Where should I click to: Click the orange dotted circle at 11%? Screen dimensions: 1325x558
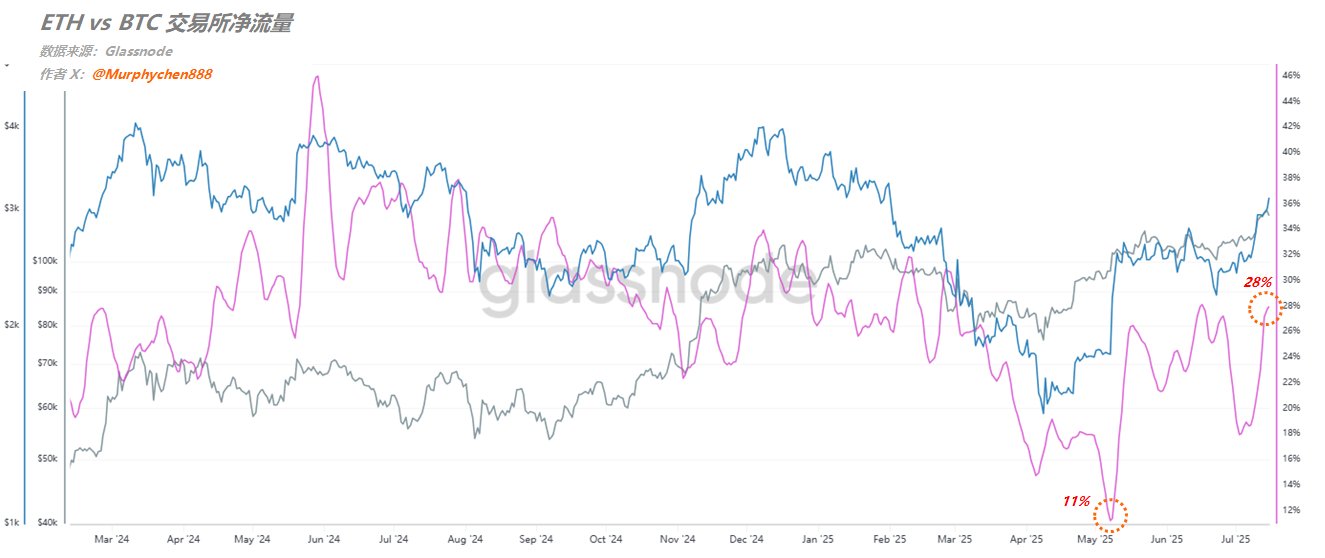[1111, 514]
